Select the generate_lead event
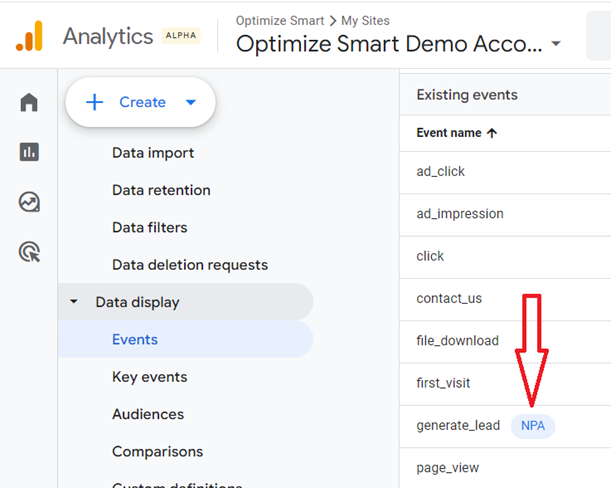 coord(458,426)
